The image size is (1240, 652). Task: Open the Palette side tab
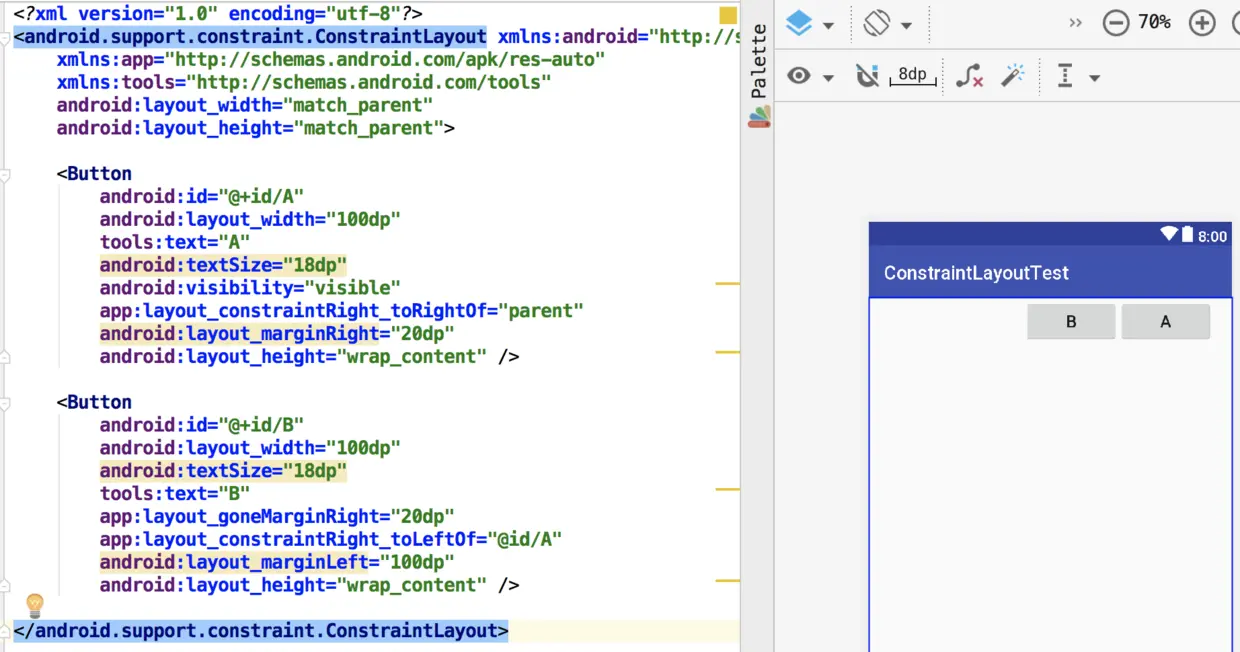tap(759, 62)
